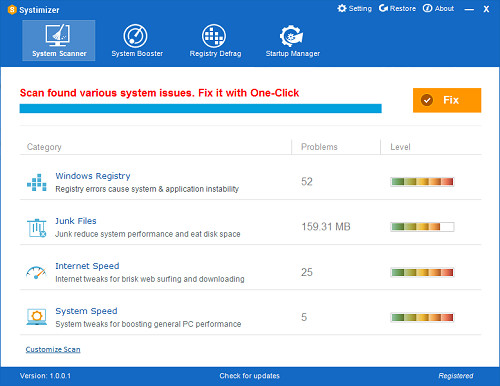Click the Junk Files trash icon
Image resolution: width=500 pixels, height=386 pixels.
36,228
